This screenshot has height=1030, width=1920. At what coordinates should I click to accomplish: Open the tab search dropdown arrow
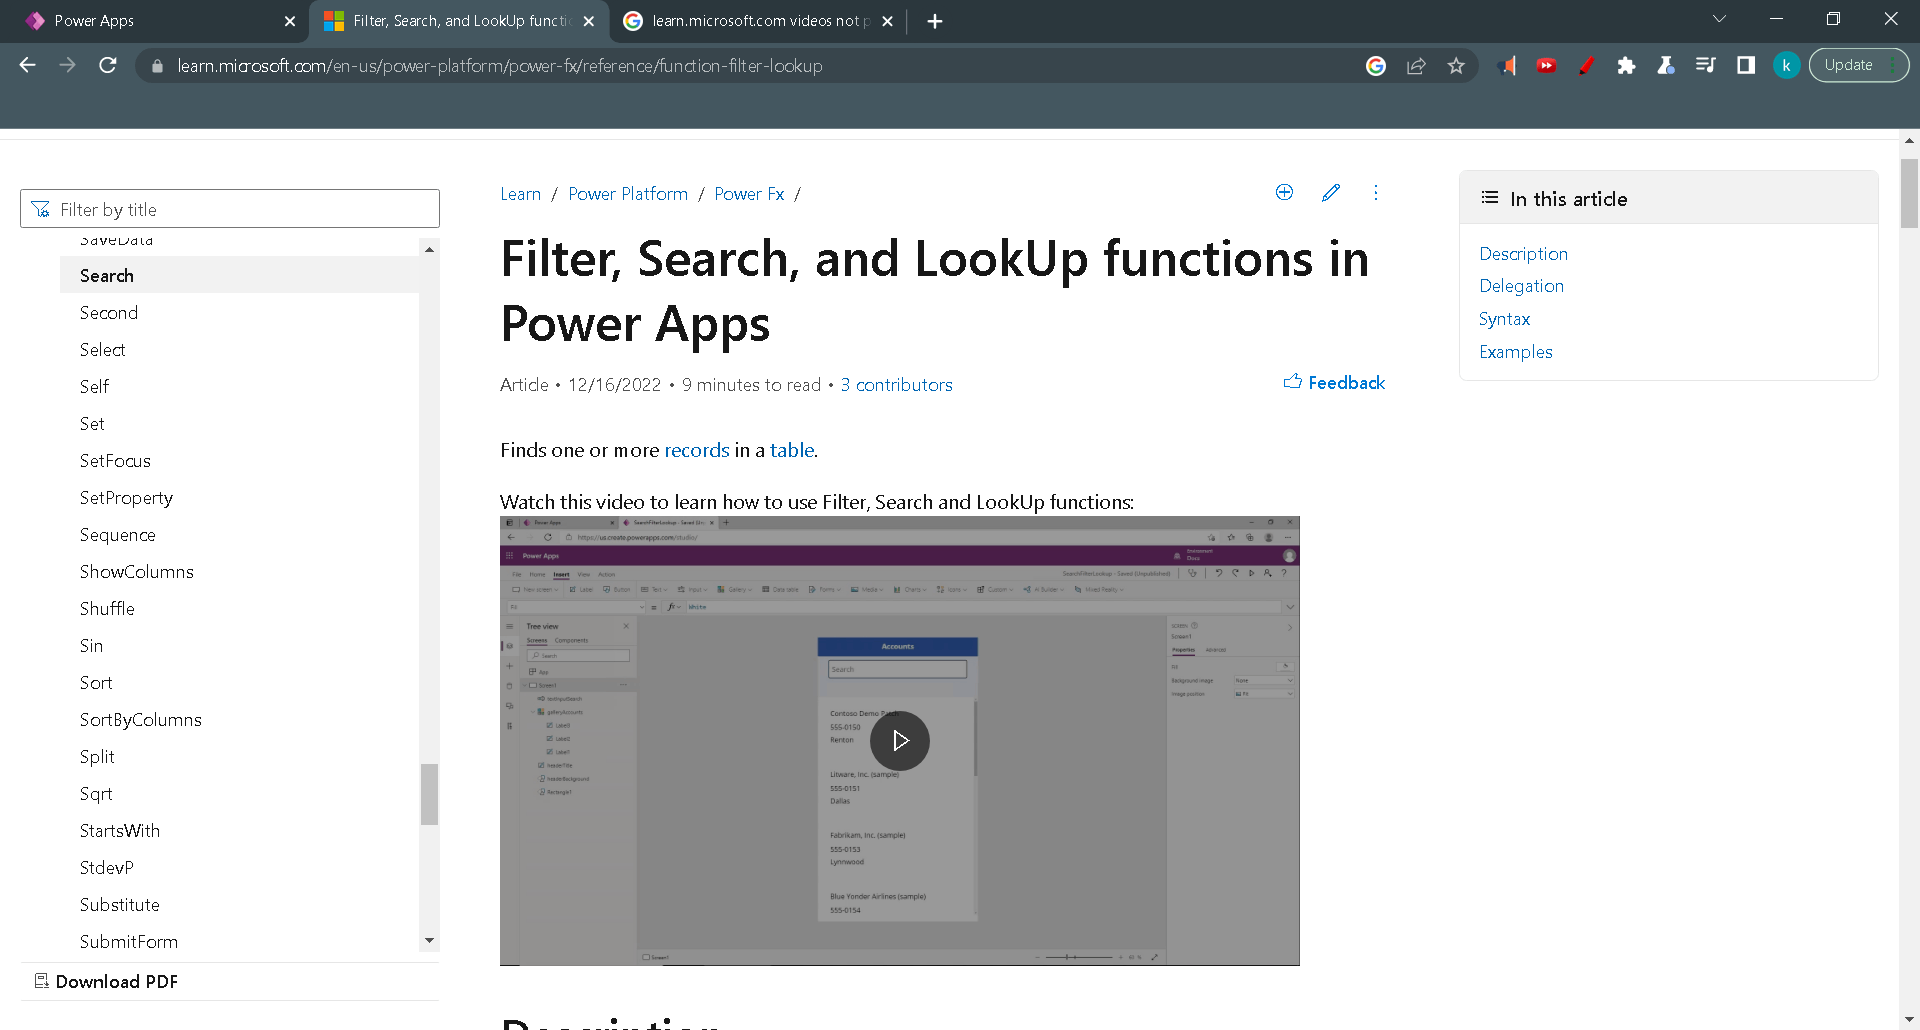1719,19
